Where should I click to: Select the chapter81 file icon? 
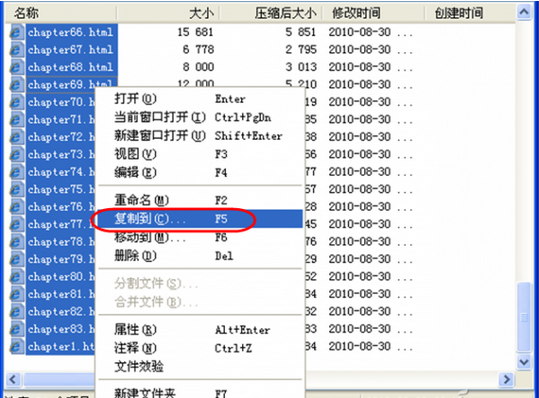click(16, 295)
